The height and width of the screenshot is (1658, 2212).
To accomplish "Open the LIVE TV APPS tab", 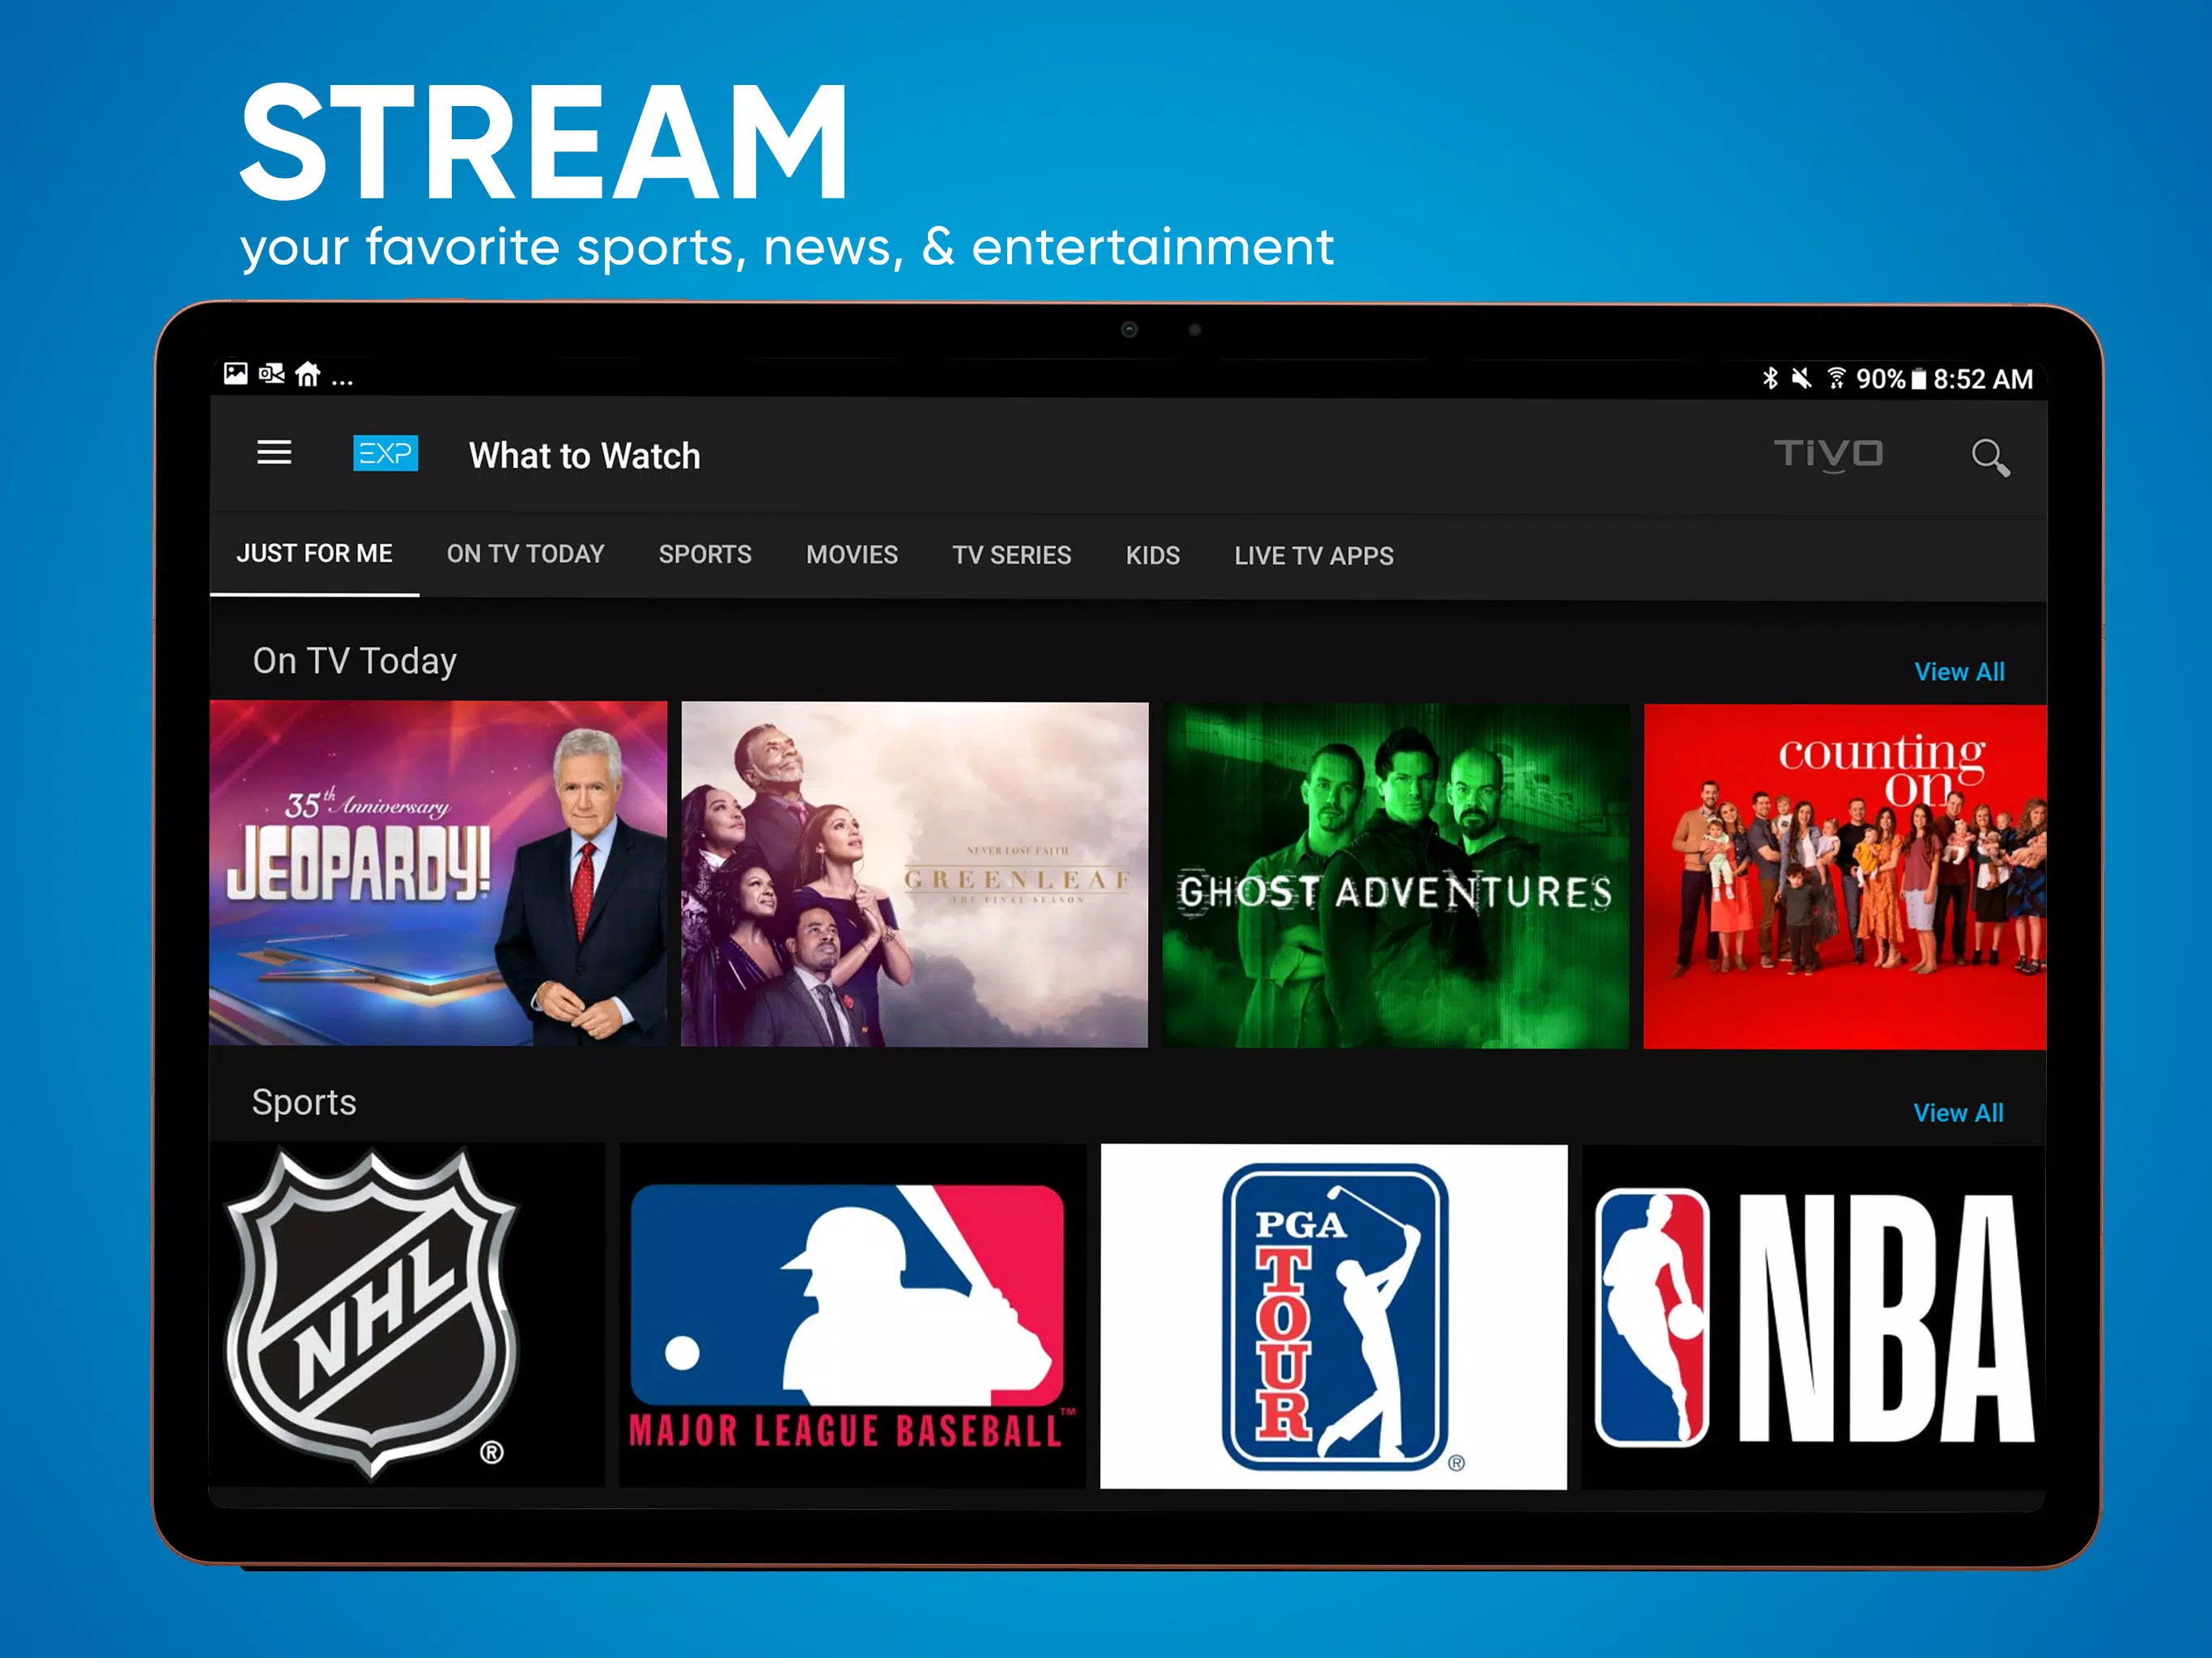I will click(x=1314, y=555).
